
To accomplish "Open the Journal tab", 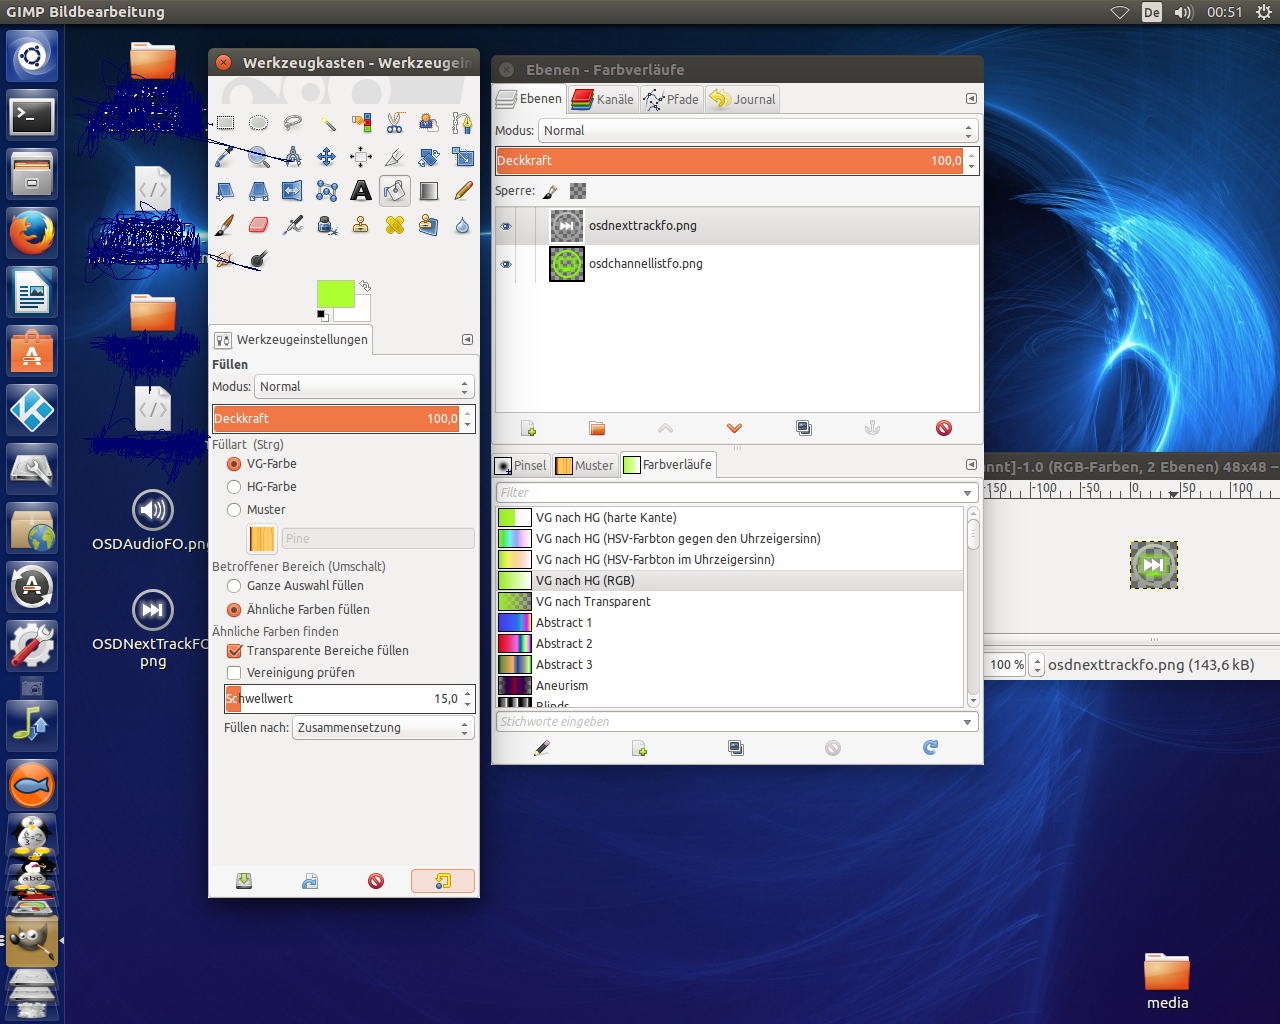I will pyautogui.click(x=742, y=99).
